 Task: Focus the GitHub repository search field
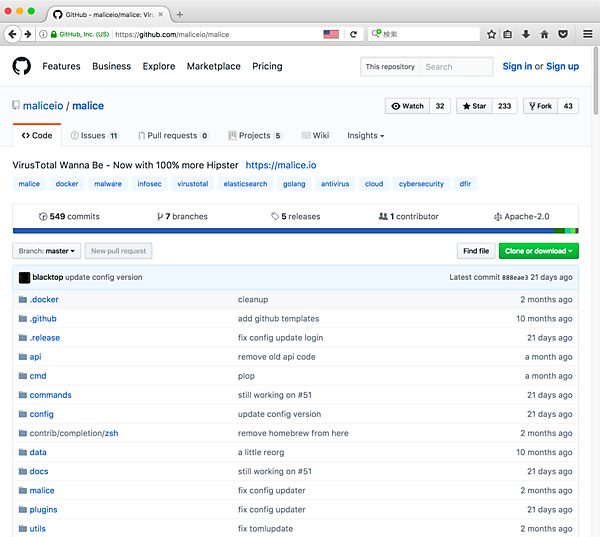pyautogui.click(x=455, y=67)
